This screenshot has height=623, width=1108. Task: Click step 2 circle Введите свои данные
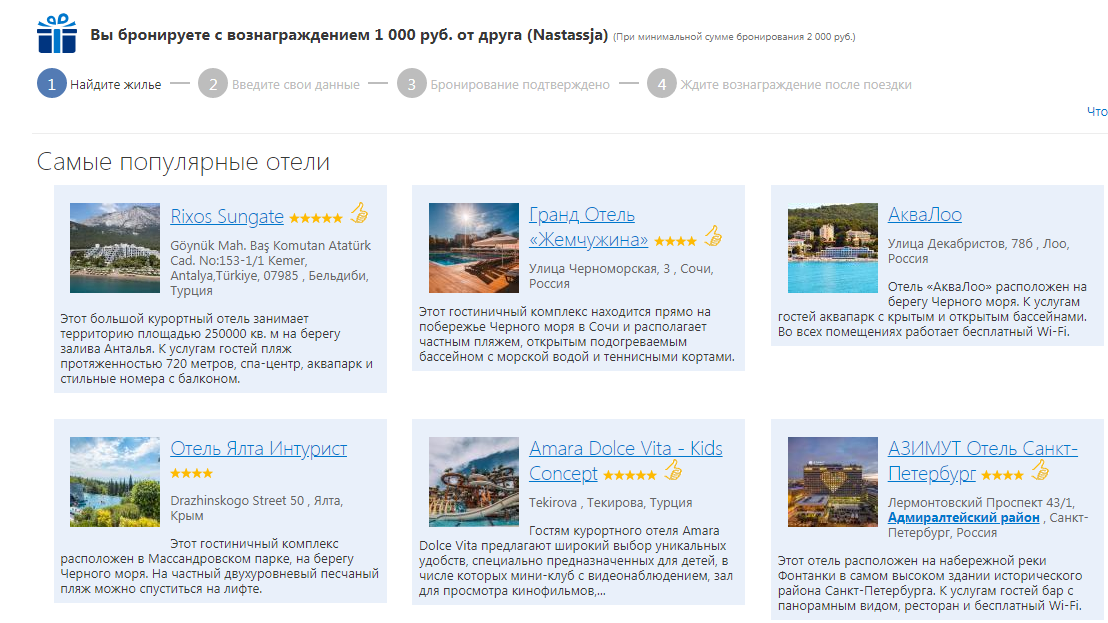(213, 83)
